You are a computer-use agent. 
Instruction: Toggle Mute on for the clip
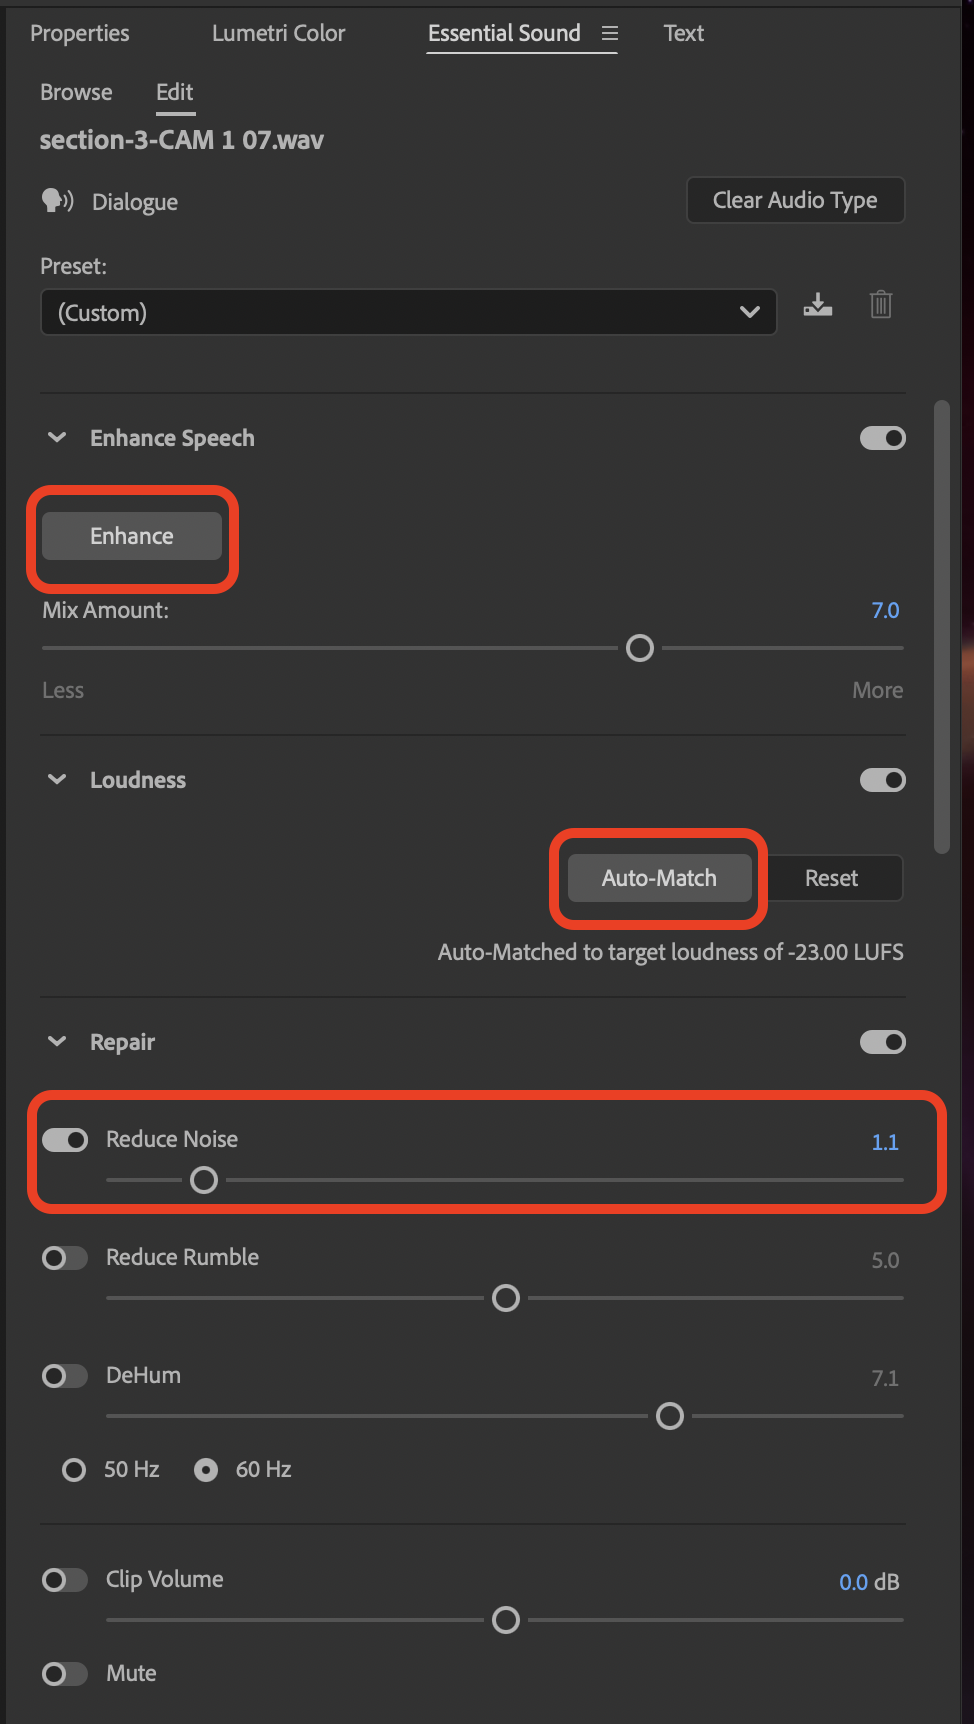pyautogui.click(x=65, y=1674)
